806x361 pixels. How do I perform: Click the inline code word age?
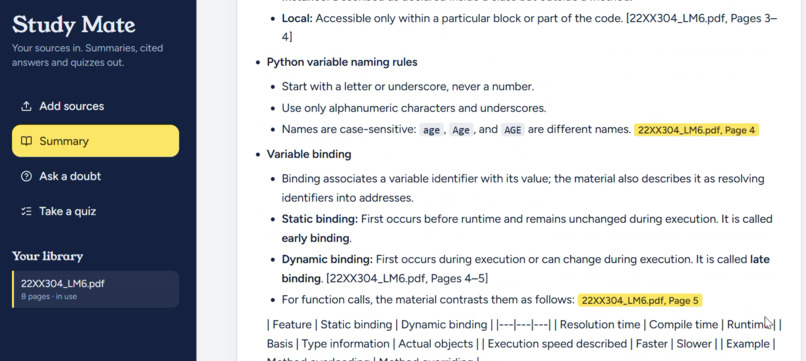(431, 130)
